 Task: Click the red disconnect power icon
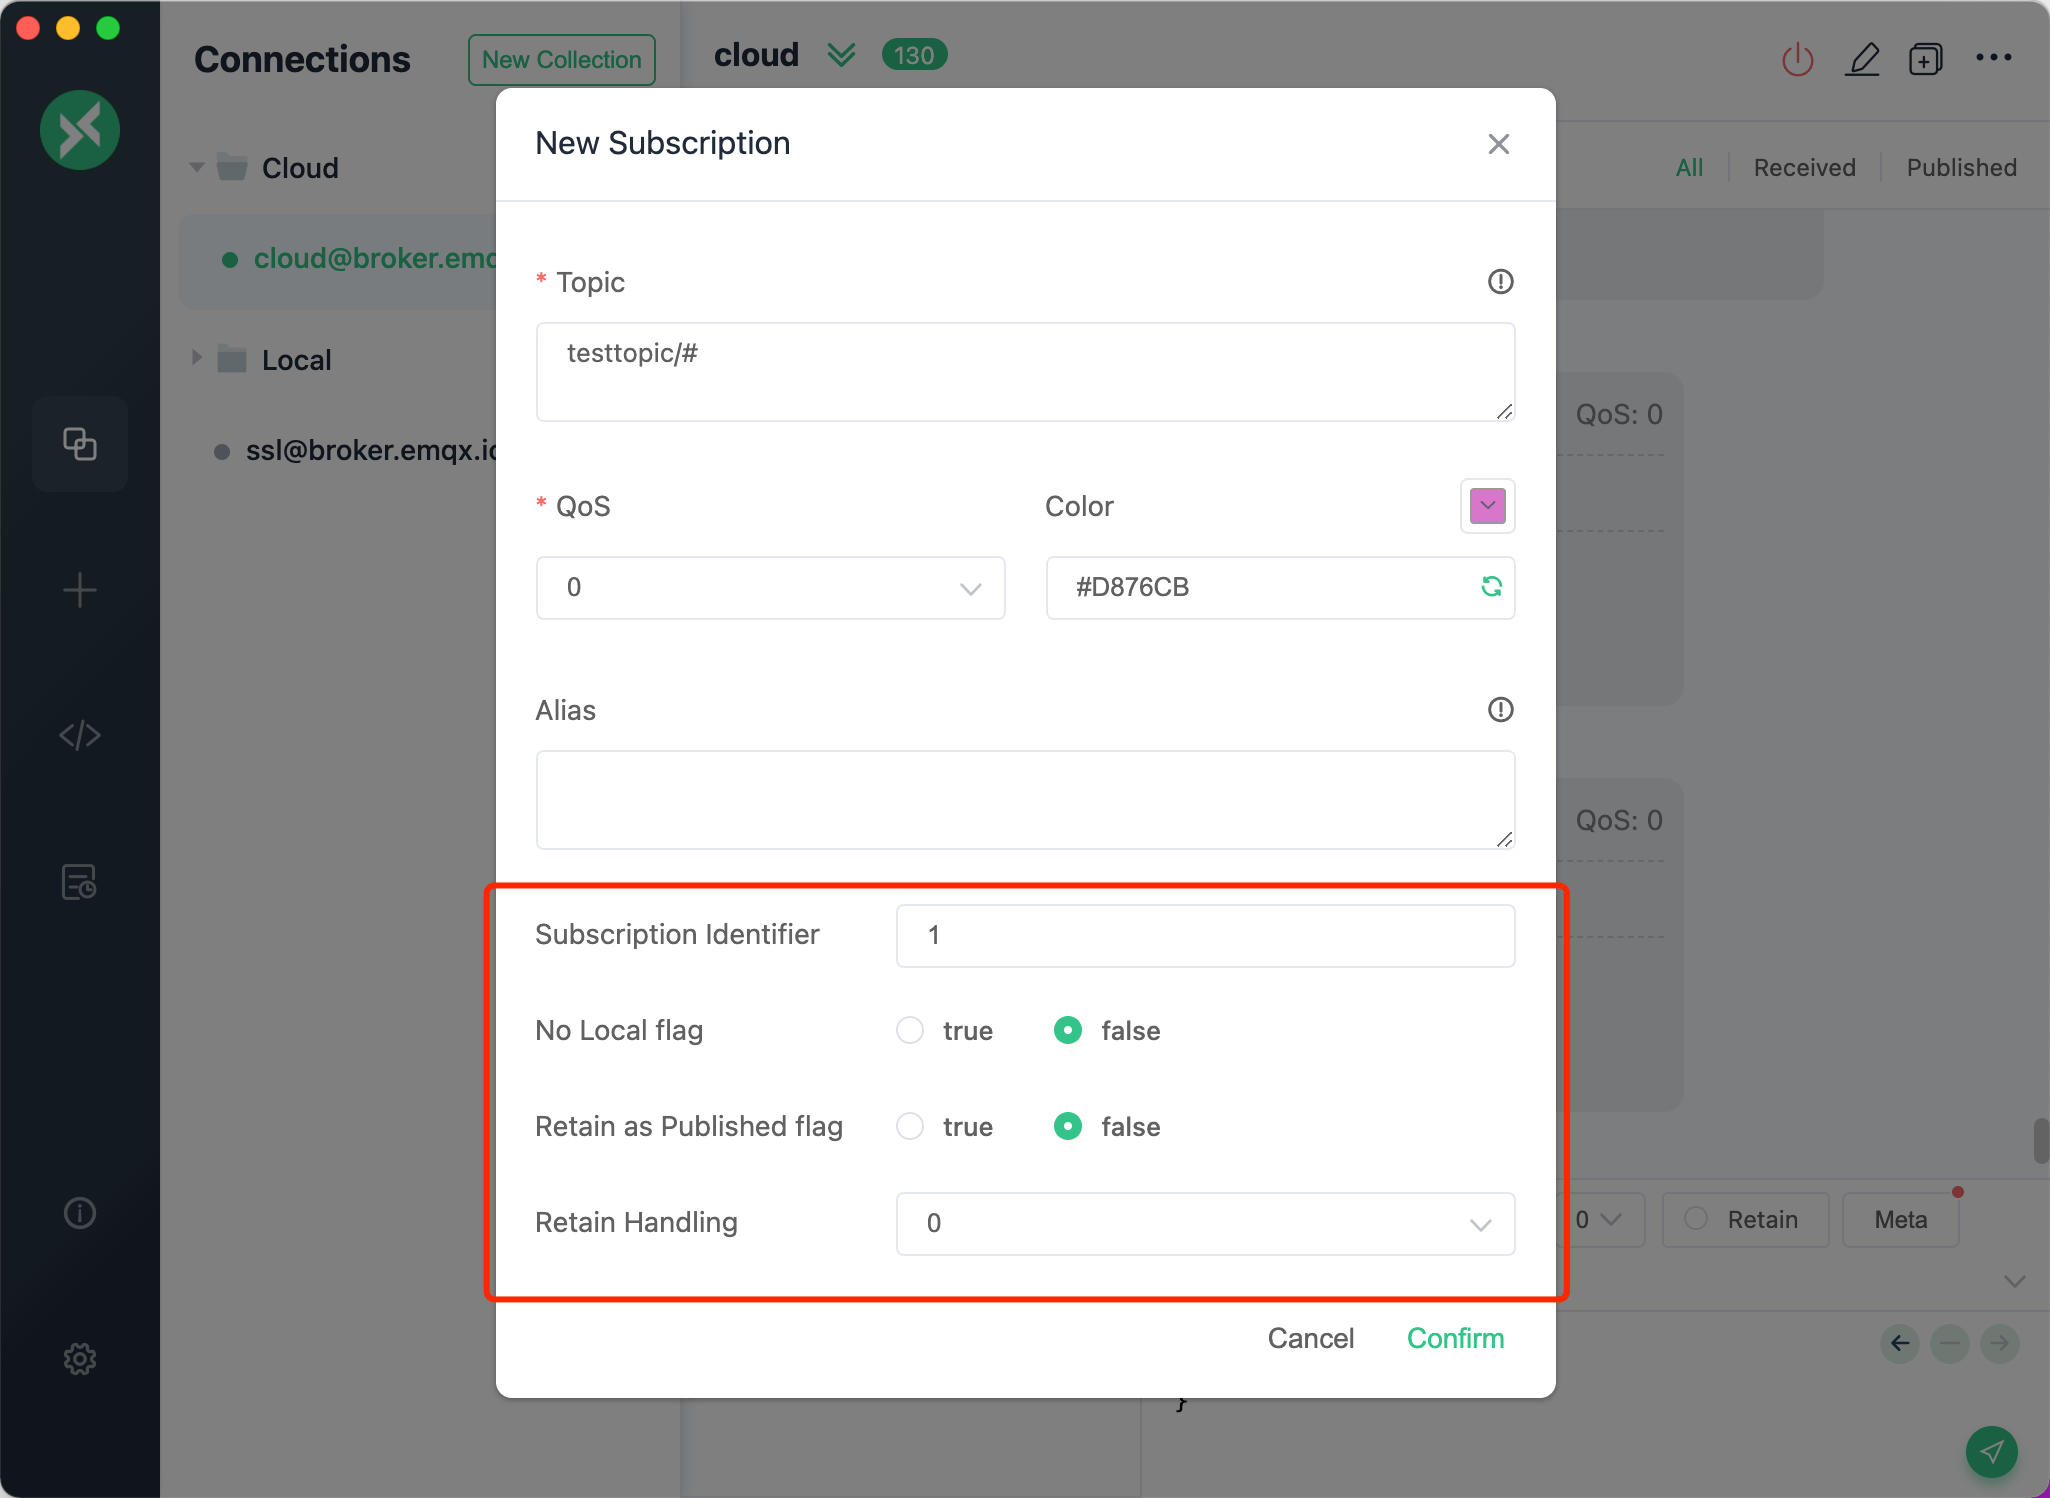[x=1797, y=59]
